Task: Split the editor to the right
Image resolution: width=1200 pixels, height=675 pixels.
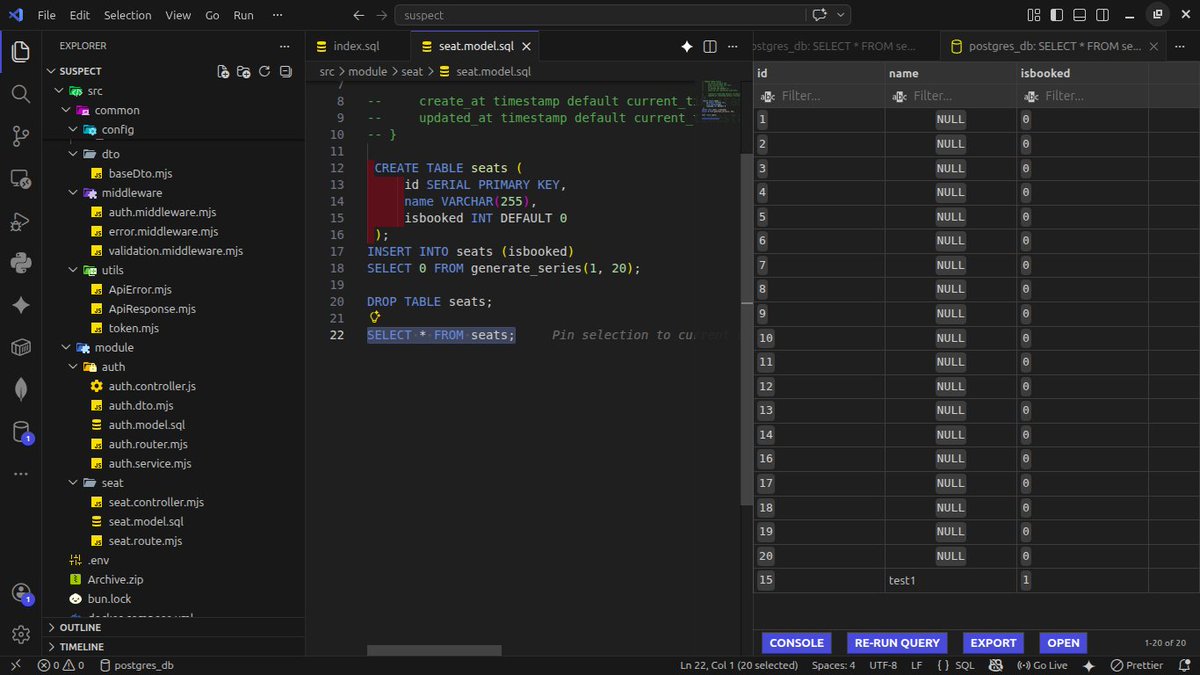Action: 710,47
